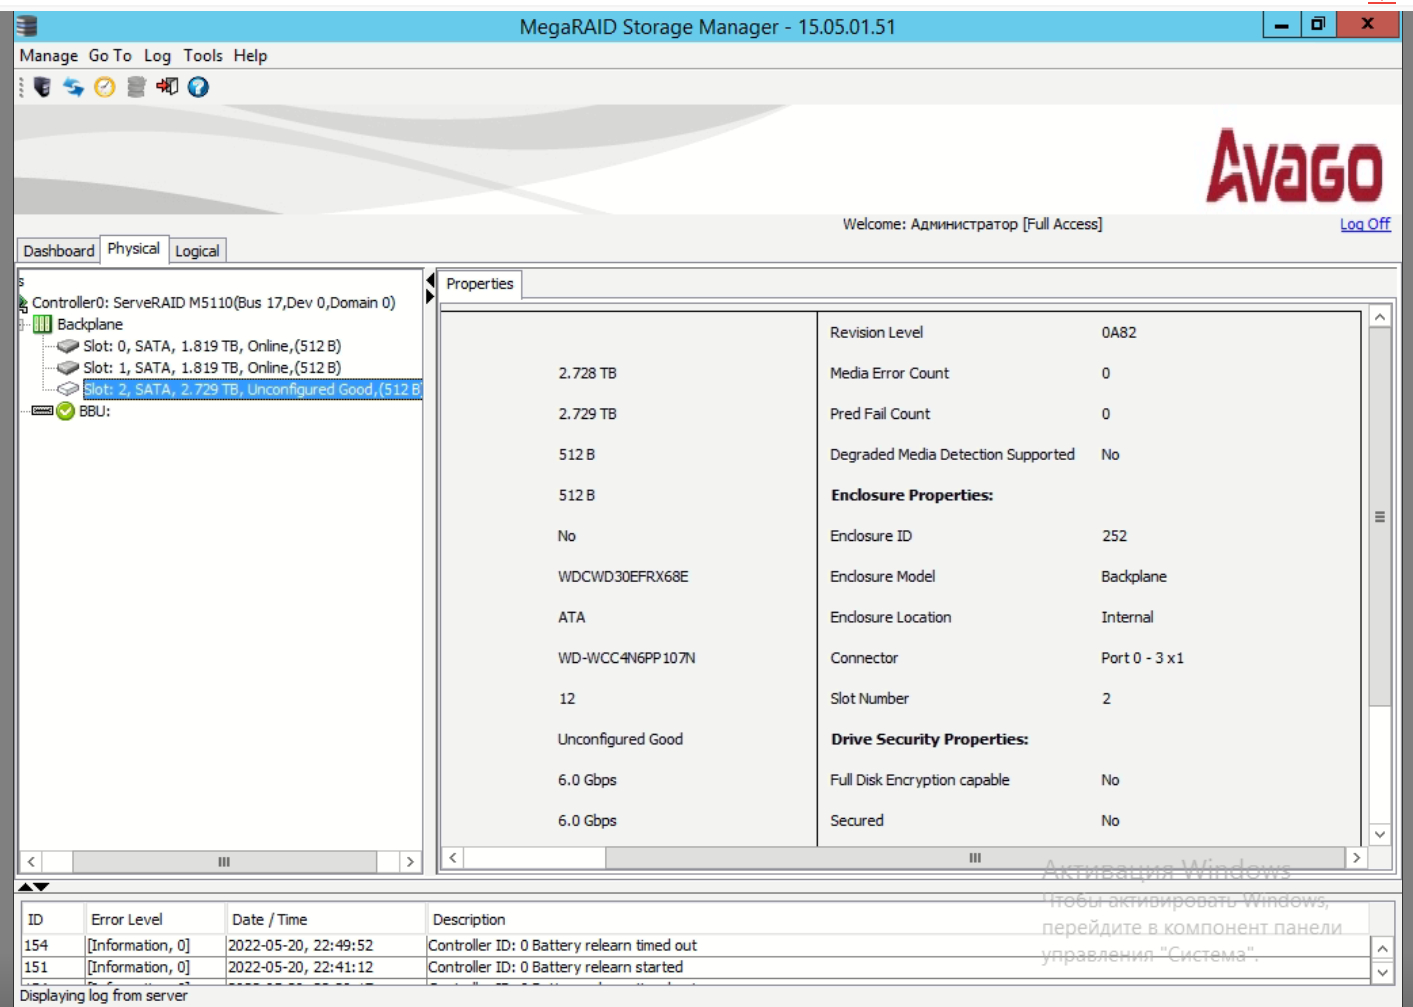This screenshot has width=1413, height=1007.
Task: Select Slot 1 SATA 1.819 TB drive
Action: coord(212,368)
